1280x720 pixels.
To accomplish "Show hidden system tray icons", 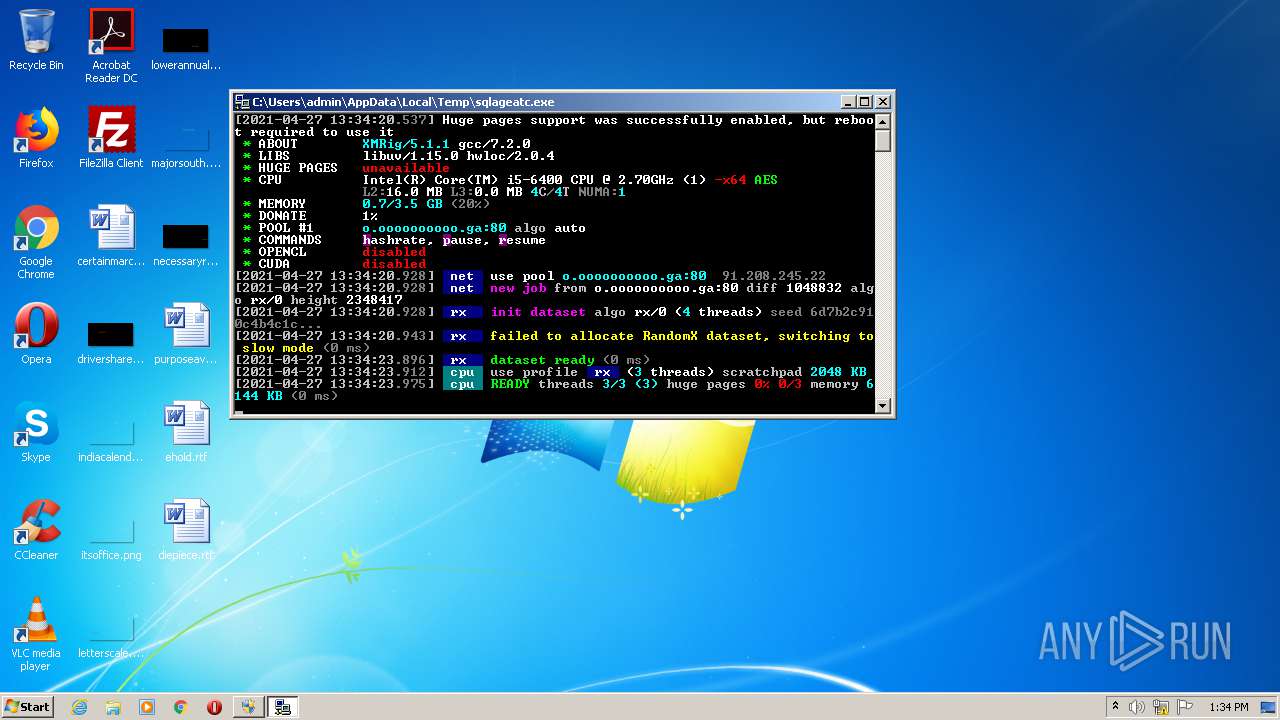I will [1115, 707].
